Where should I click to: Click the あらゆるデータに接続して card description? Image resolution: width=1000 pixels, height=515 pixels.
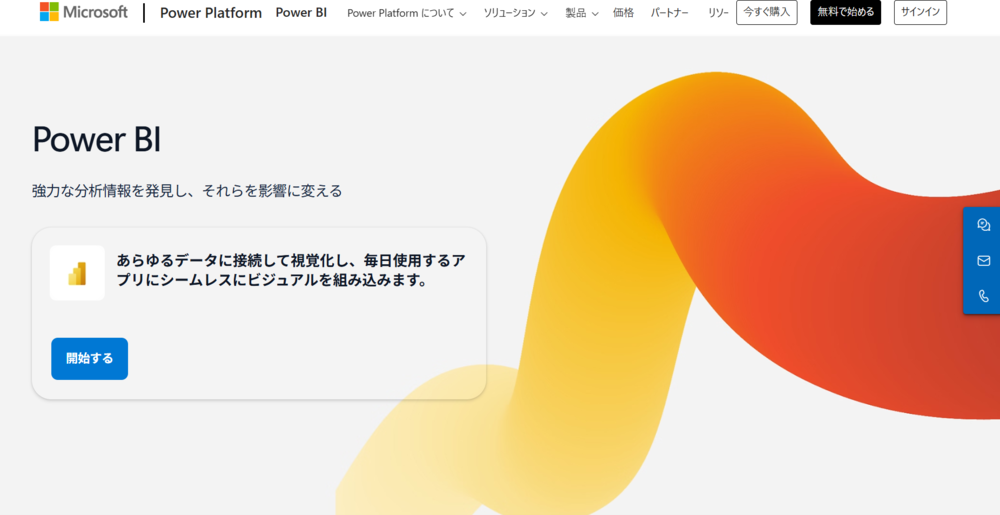(291, 270)
